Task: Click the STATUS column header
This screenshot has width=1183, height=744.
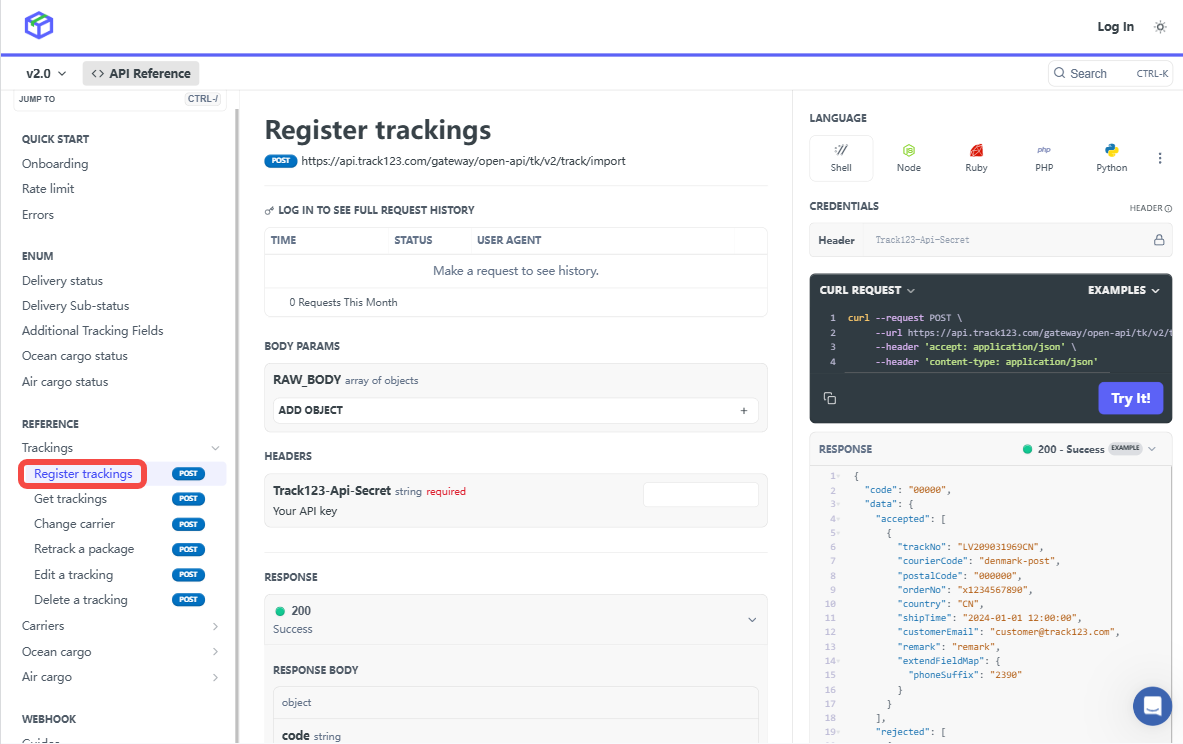Action: [413, 240]
